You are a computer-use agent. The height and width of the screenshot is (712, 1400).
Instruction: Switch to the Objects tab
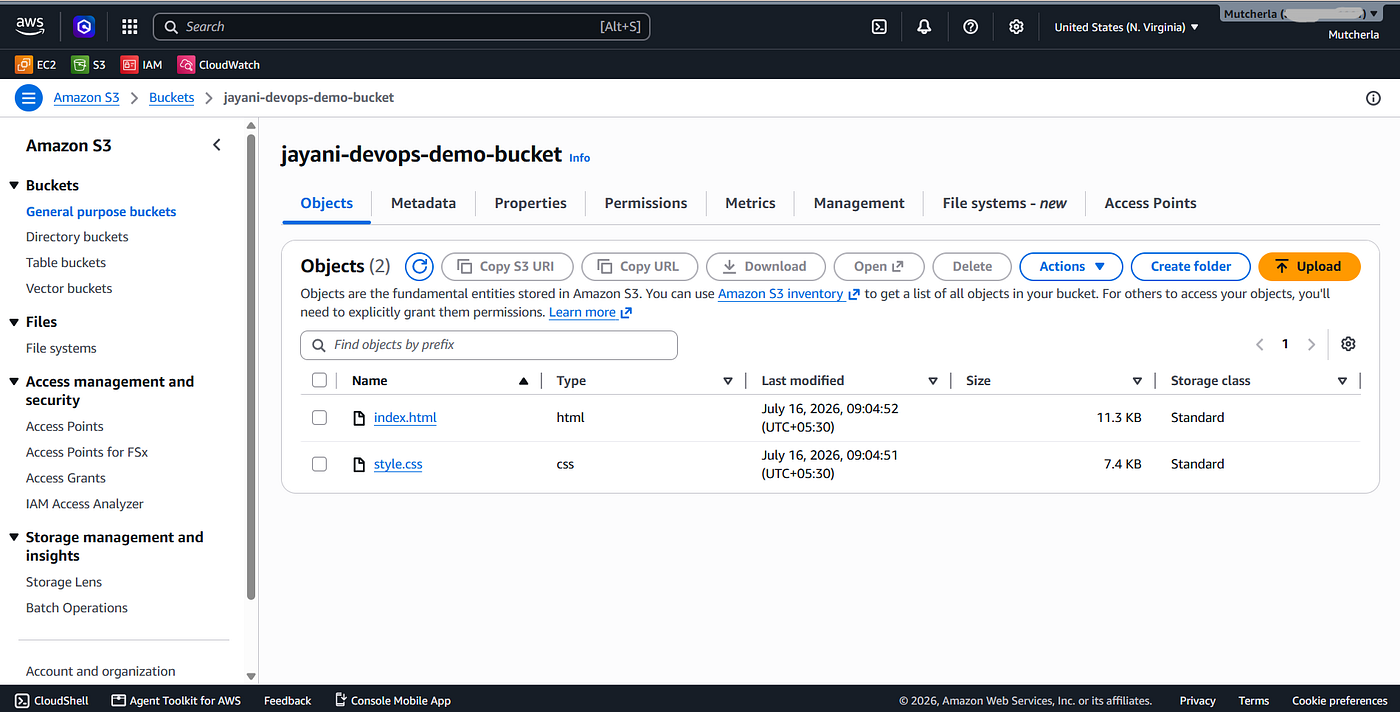(326, 203)
